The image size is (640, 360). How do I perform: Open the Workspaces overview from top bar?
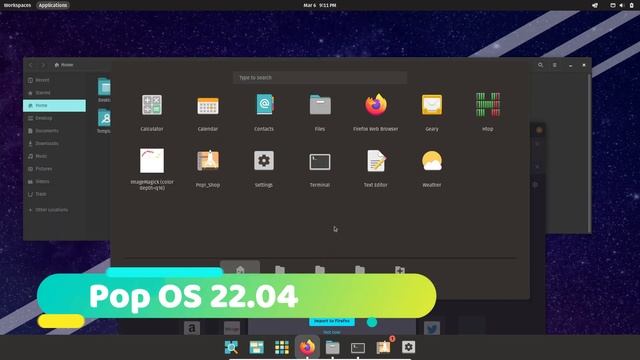click(17, 5)
